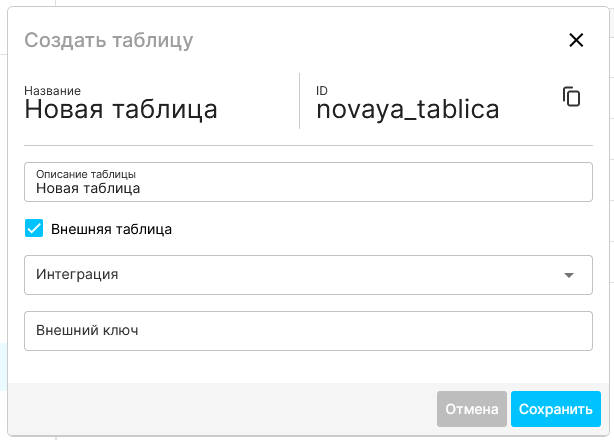
Task: Click the Создать таблицу dialog title
Action: click(108, 40)
